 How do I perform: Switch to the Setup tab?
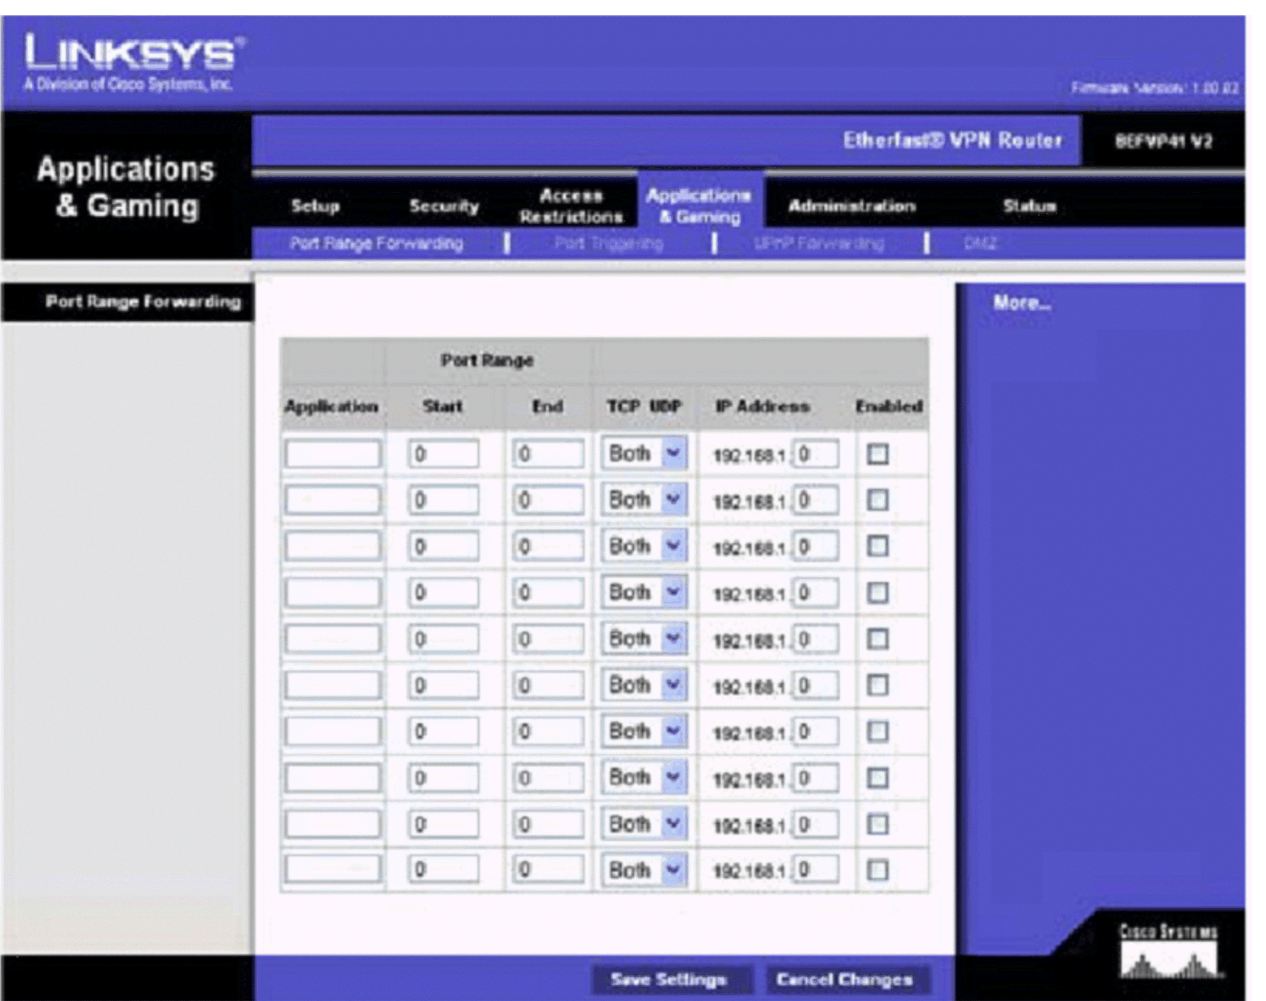click(315, 206)
